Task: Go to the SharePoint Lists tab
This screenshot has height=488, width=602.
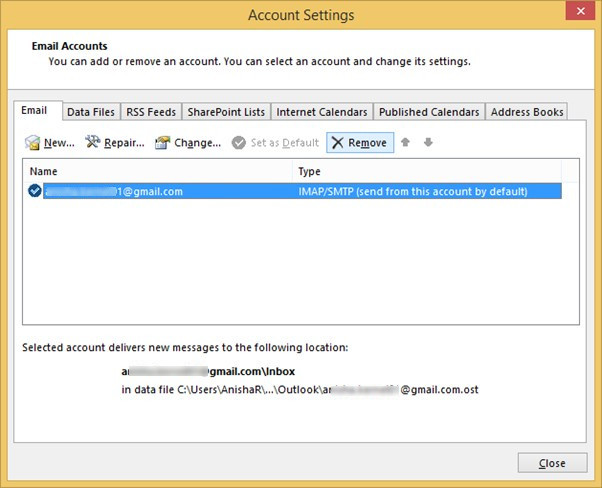Action: 227,112
